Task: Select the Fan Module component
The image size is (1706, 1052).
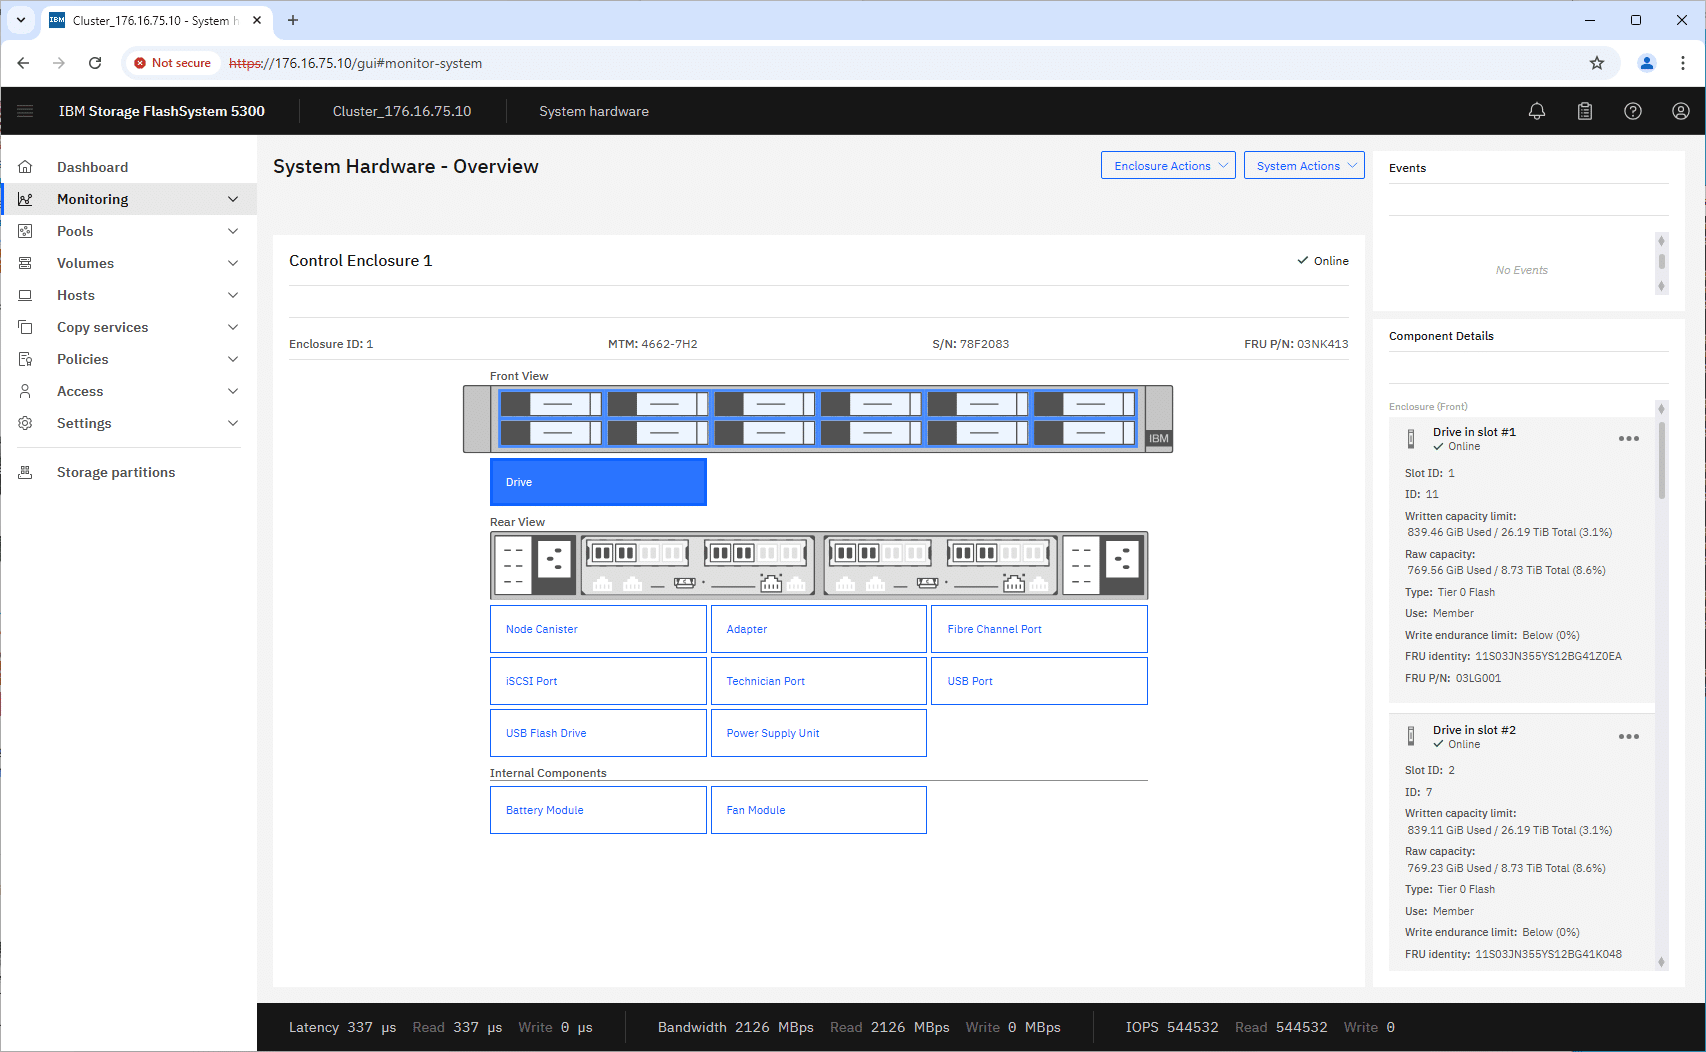Action: (x=818, y=810)
